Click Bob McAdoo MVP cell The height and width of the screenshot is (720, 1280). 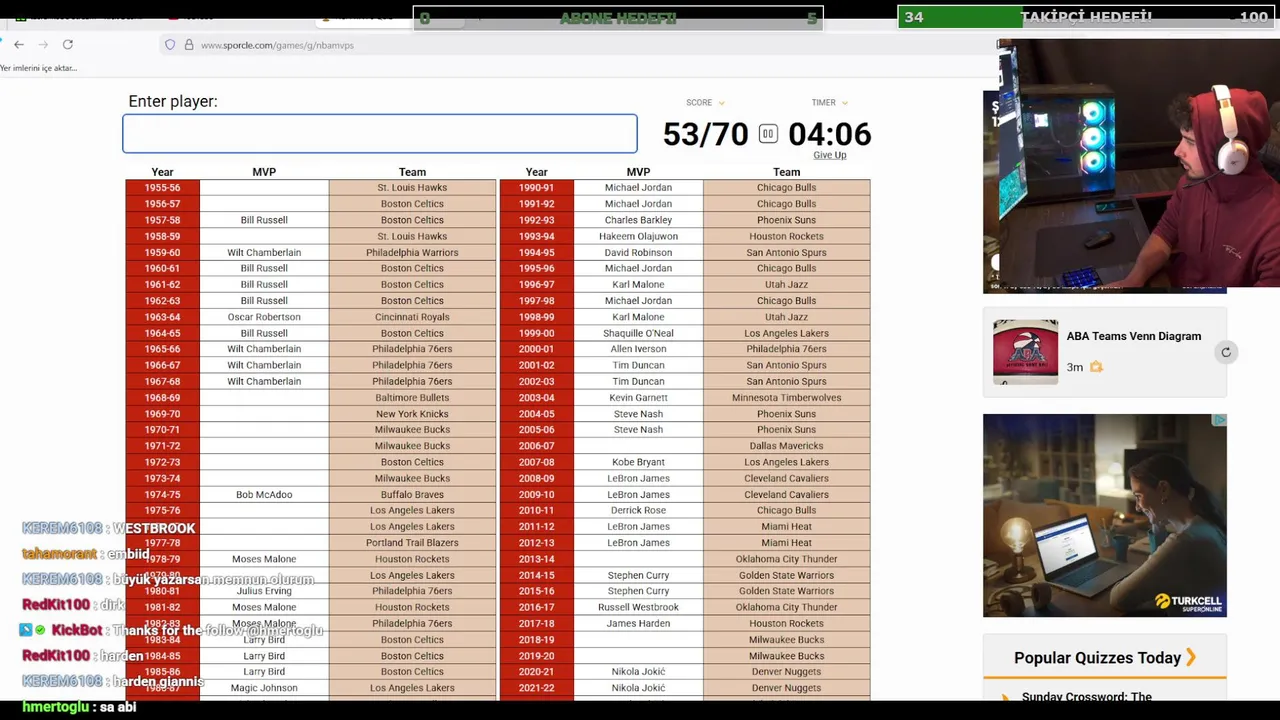pos(264,495)
